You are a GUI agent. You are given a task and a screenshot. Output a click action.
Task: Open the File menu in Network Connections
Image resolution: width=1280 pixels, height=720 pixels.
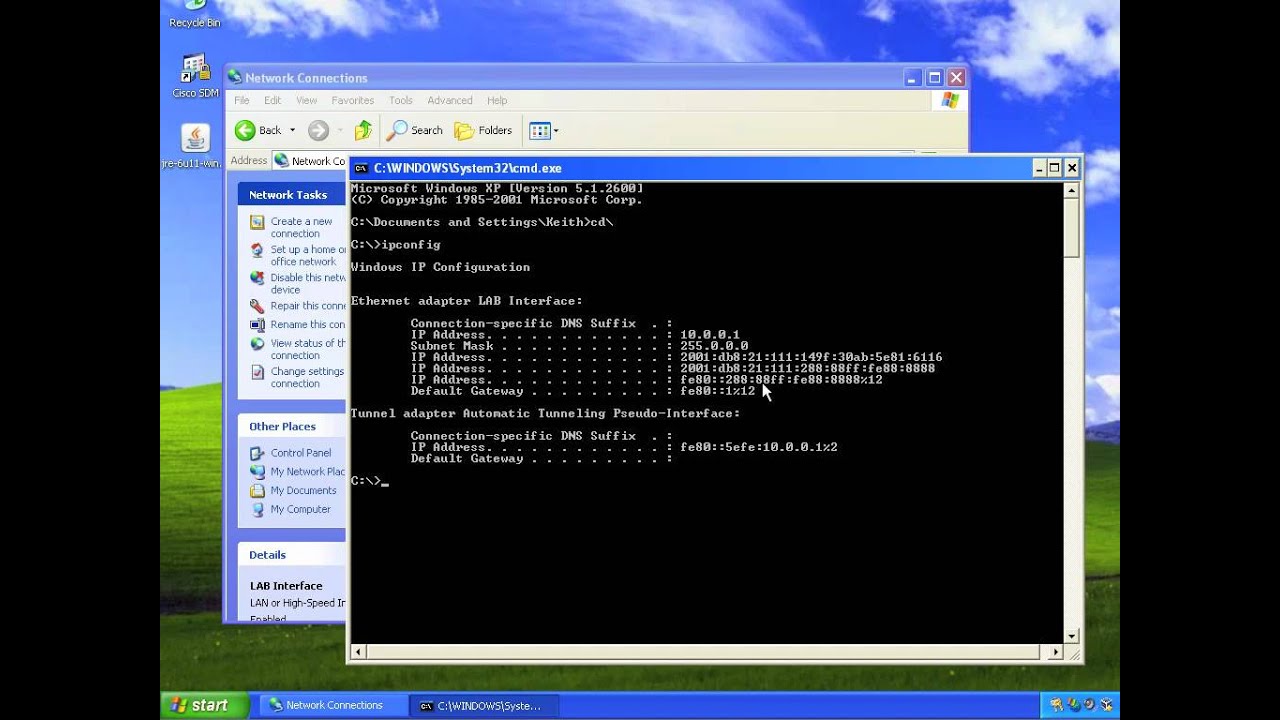coord(242,100)
